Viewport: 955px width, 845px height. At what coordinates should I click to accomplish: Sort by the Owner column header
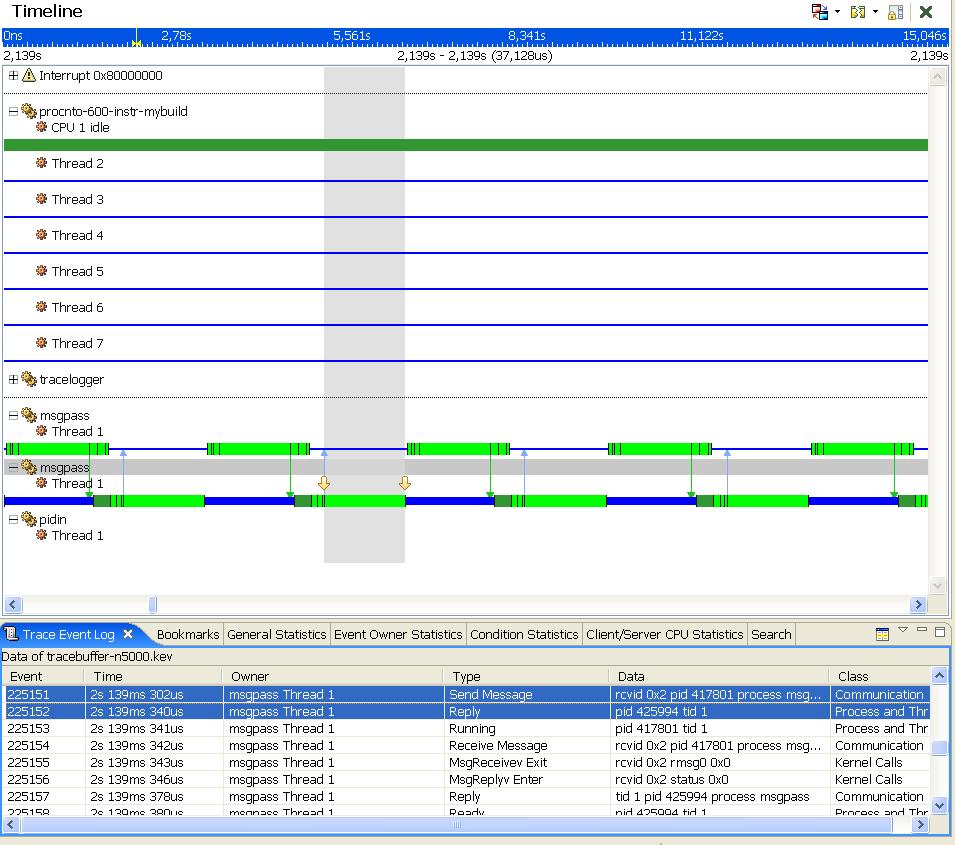(x=333, y=676)
